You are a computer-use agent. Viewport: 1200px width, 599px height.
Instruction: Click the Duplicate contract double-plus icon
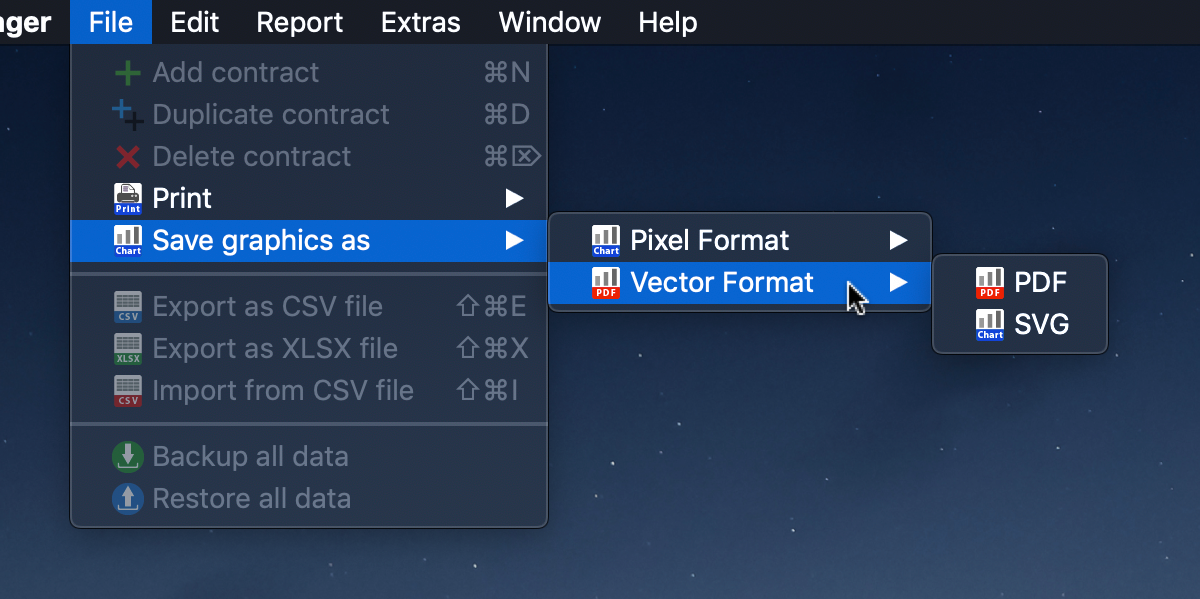click(x=128, y=115)
